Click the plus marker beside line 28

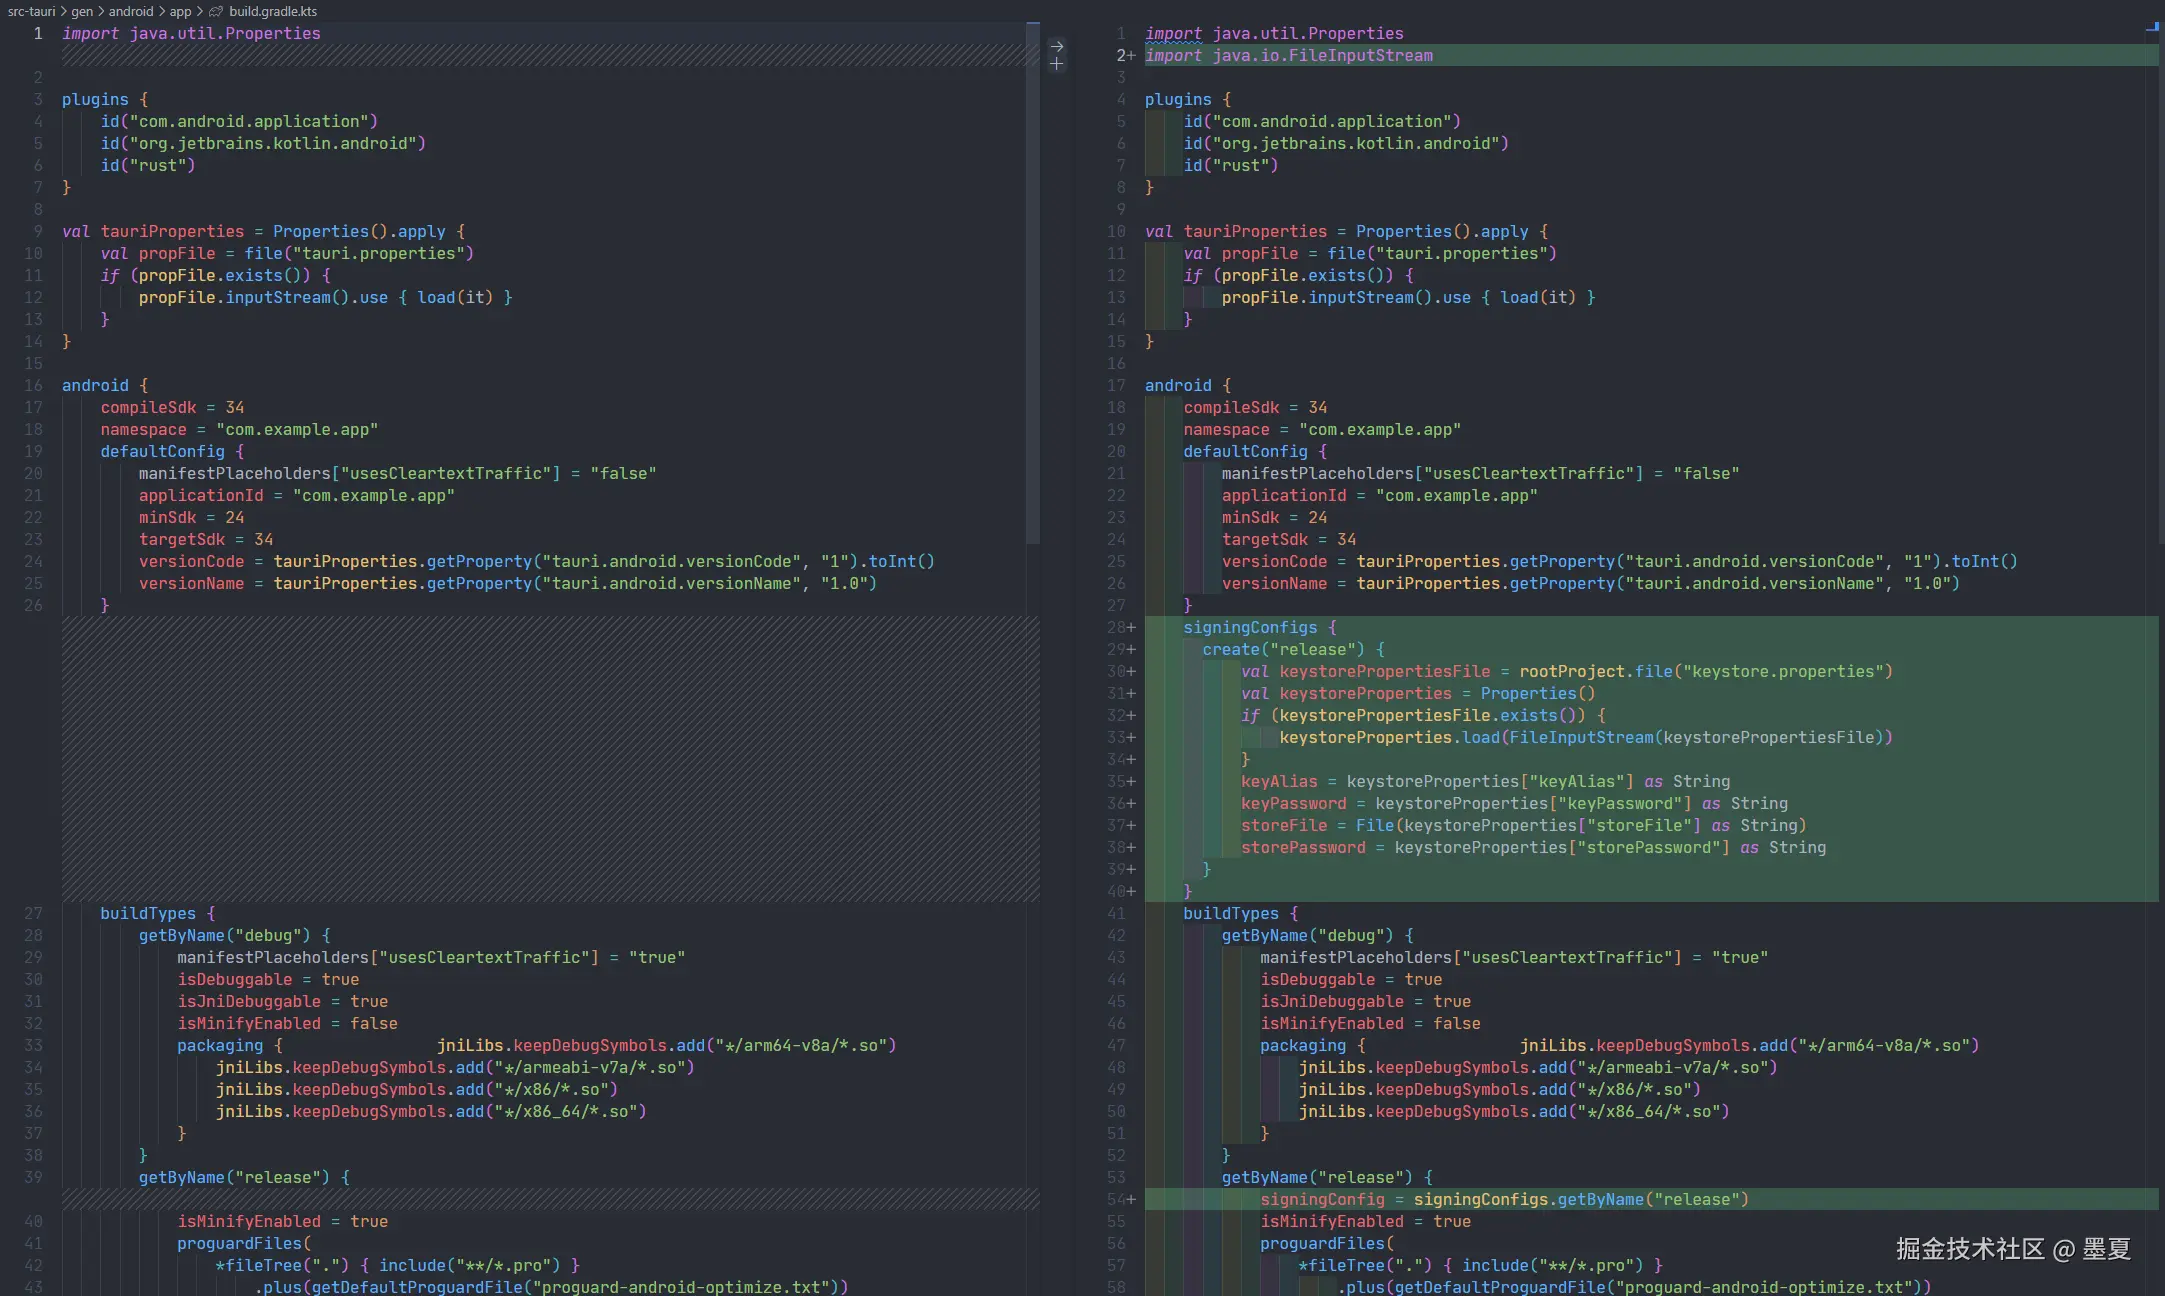(x=1131, y=627)
